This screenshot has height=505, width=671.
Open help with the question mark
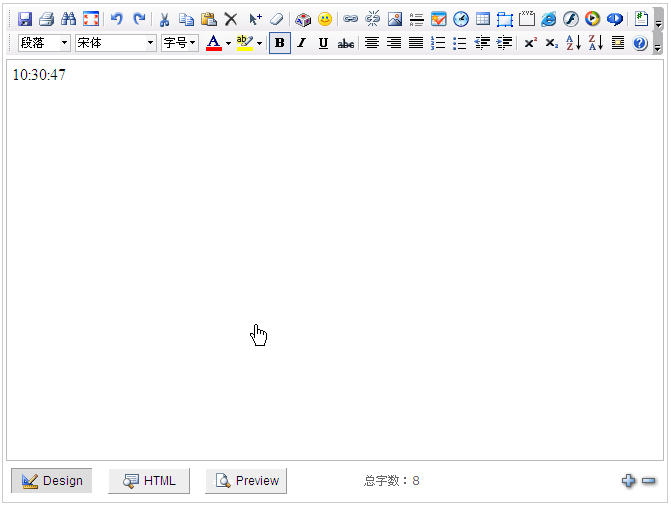[x=640, y=43]
